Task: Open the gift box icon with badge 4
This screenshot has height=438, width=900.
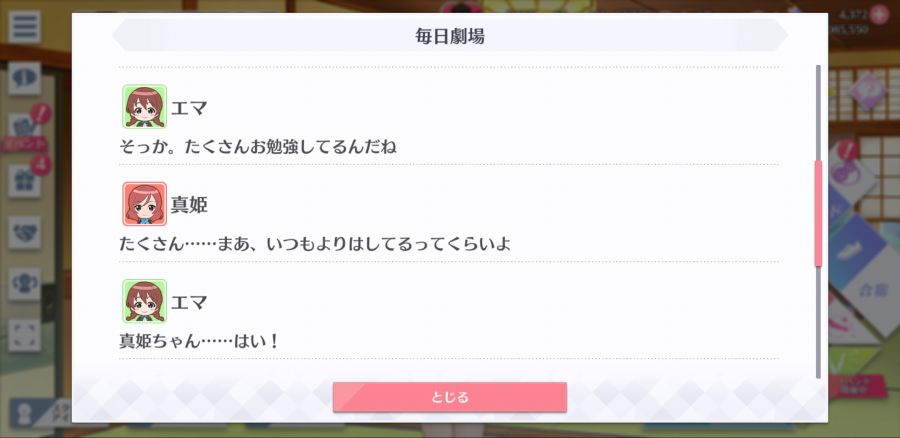Action: tap(24, 181)
